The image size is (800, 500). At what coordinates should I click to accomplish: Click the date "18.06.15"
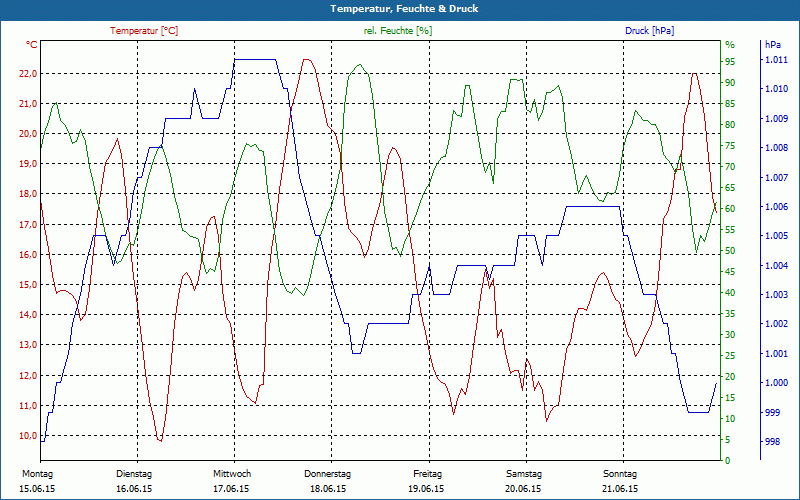point(328,489)
